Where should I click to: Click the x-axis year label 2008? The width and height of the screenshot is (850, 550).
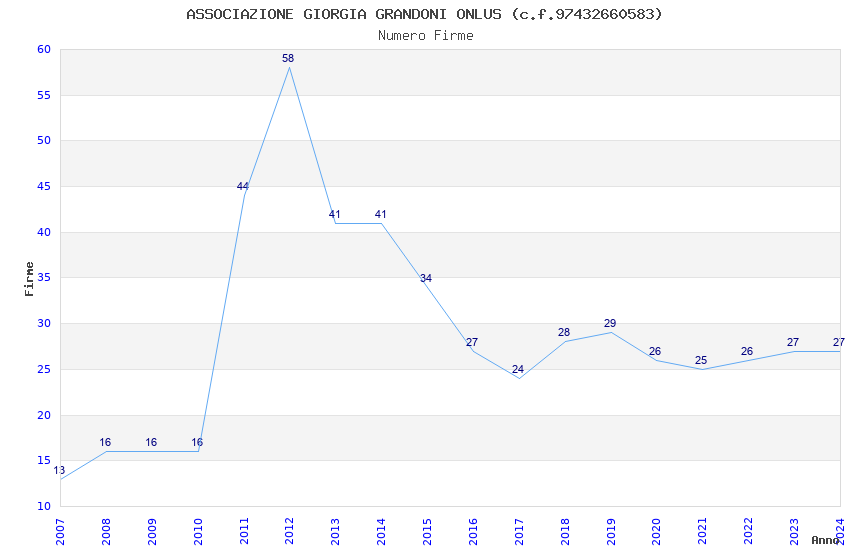[106, 531]
